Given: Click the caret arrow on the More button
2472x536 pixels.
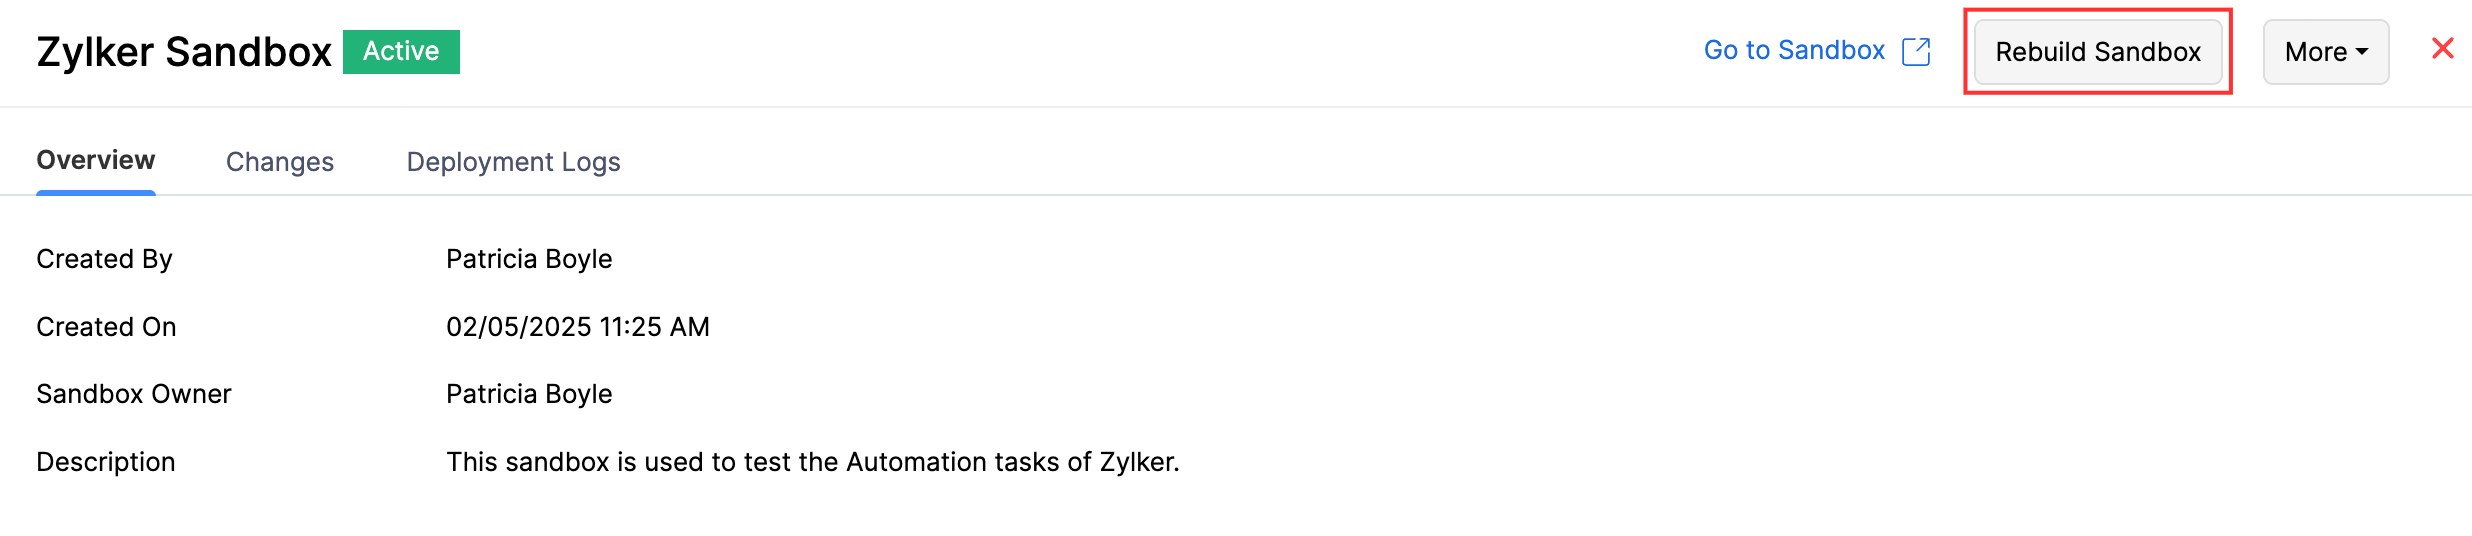Looking at the screenshot, I should coord(2362,51).
